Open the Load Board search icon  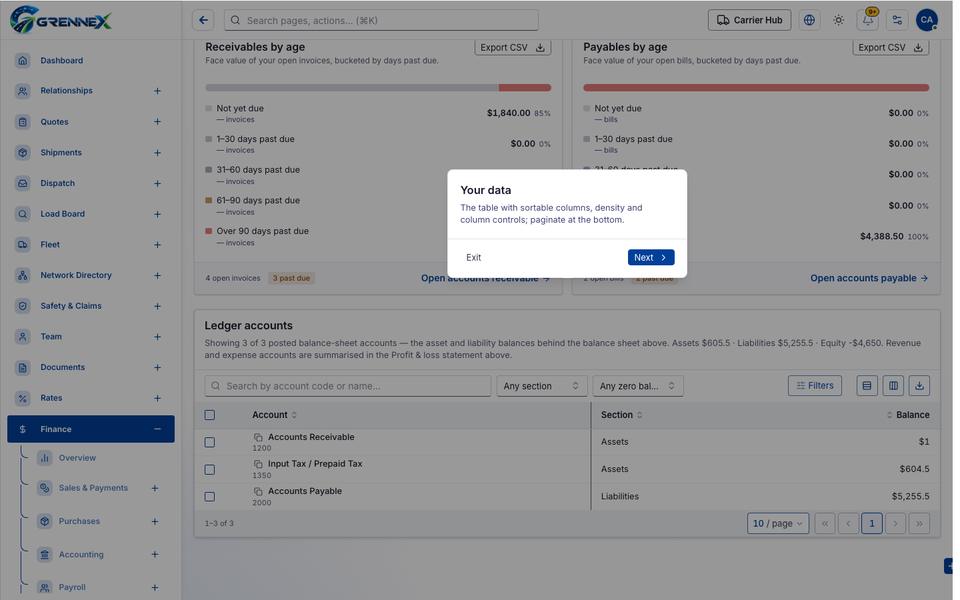(23, 214)
